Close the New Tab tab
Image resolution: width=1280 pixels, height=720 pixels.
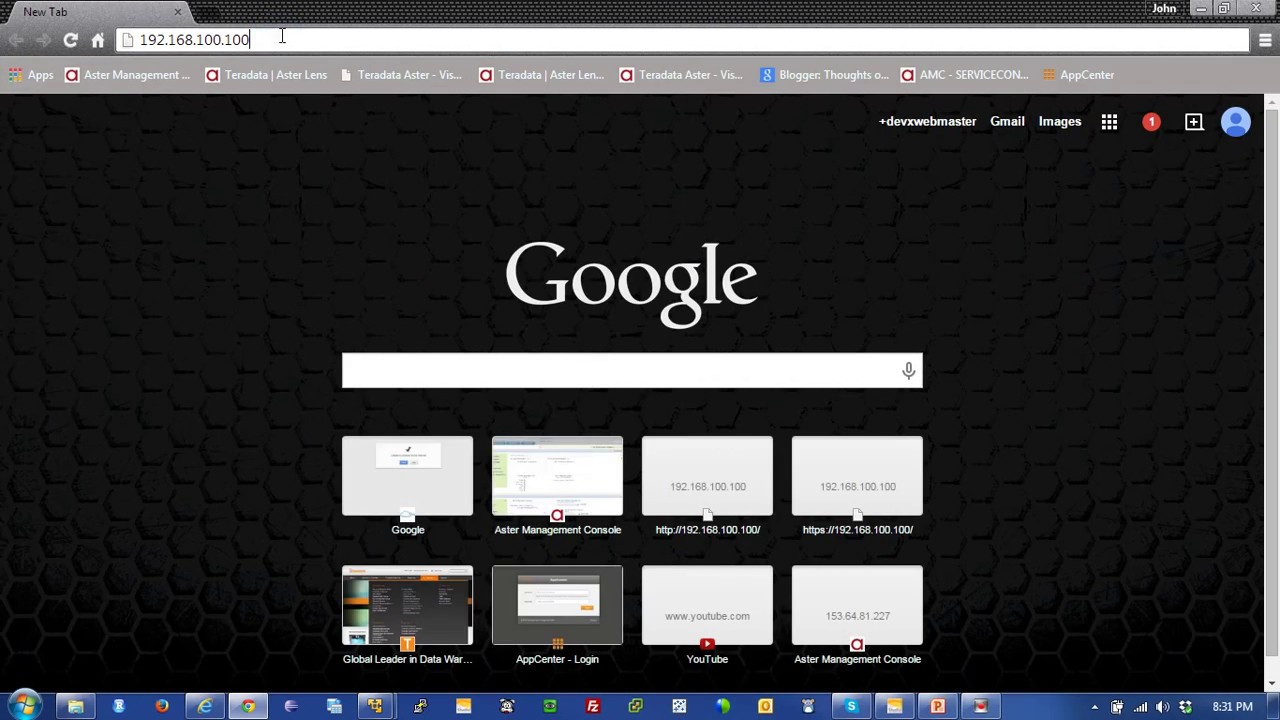(x=178, y=12)
